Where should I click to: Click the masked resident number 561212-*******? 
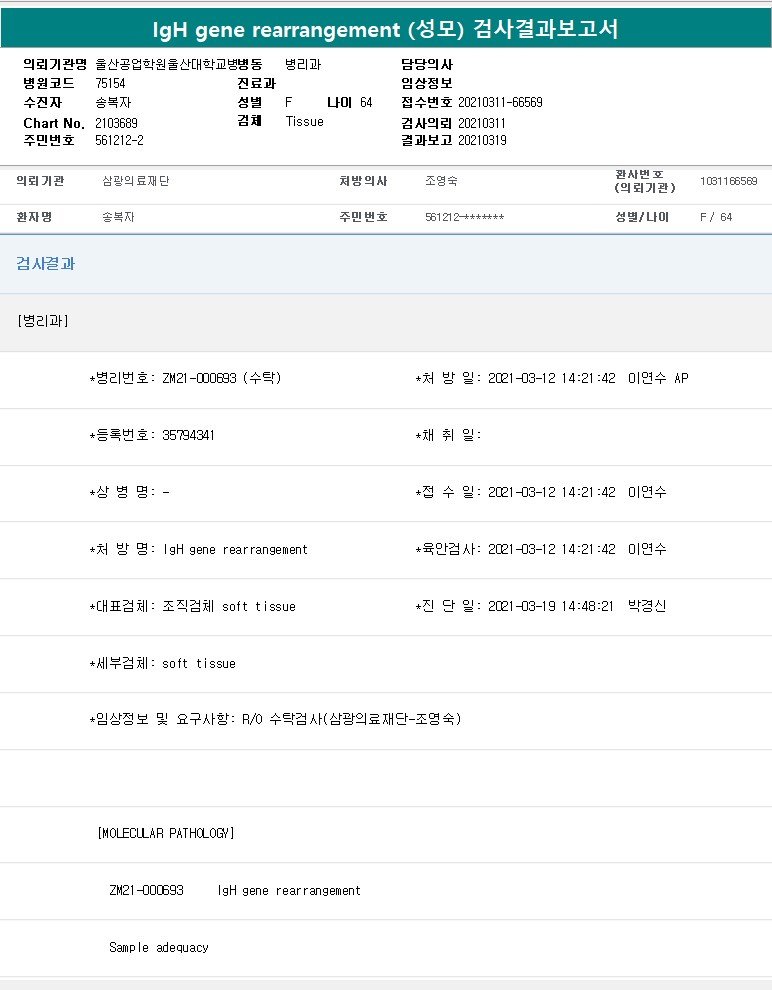tap(465, 217)
